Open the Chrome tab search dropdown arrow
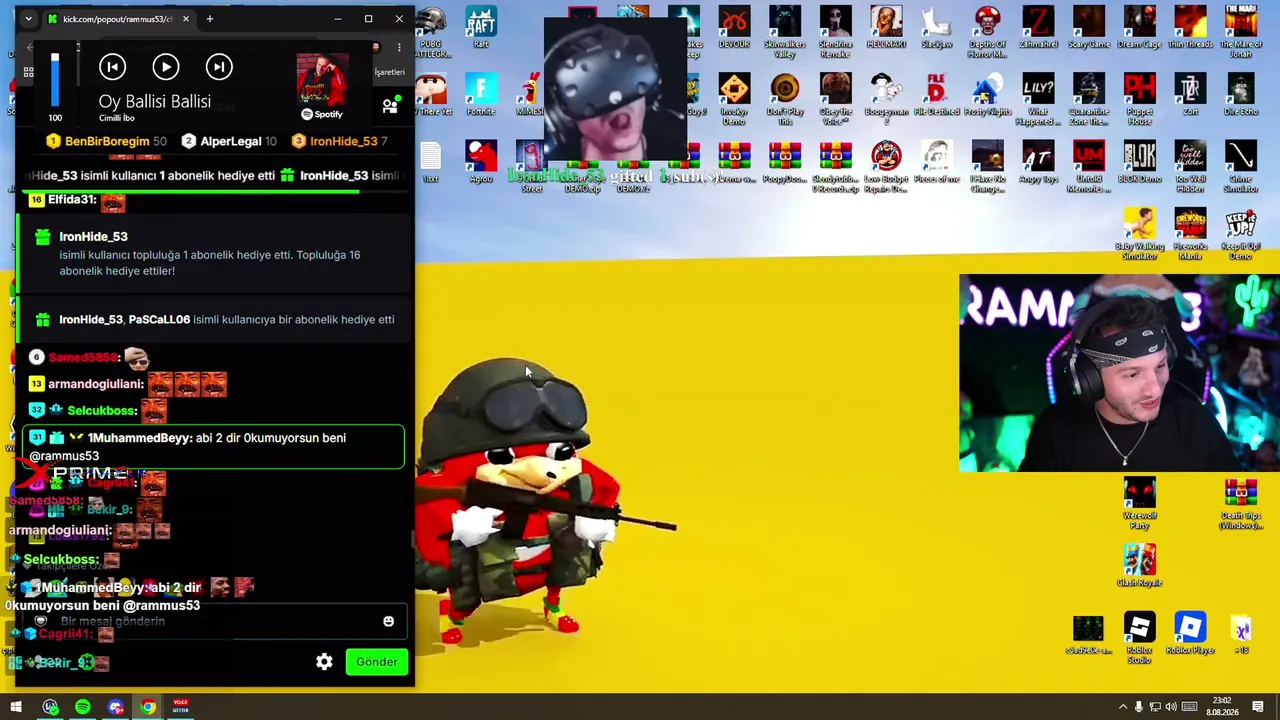 tap(28, 19)
